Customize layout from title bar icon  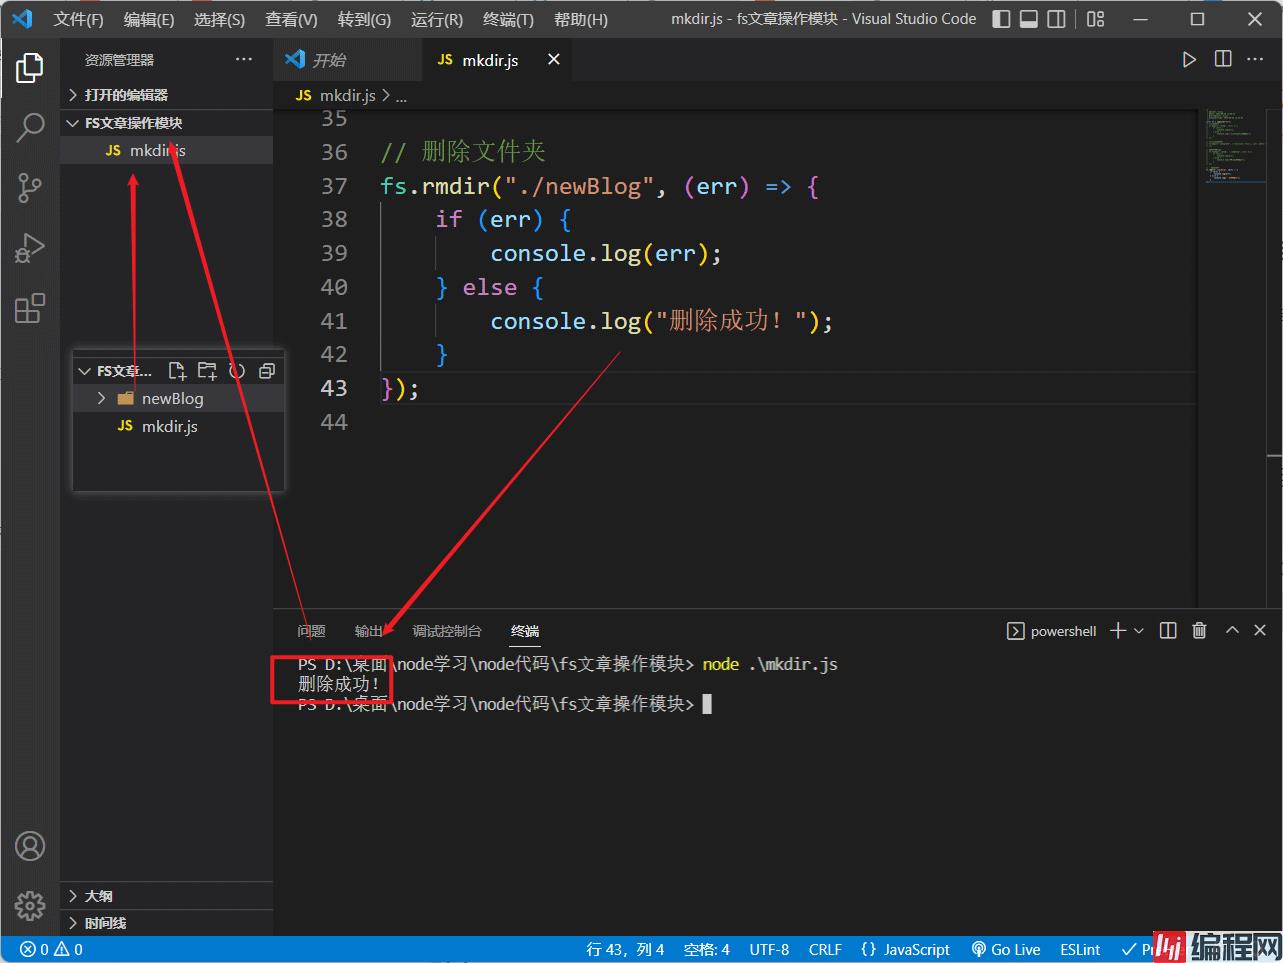(1095, 19)
